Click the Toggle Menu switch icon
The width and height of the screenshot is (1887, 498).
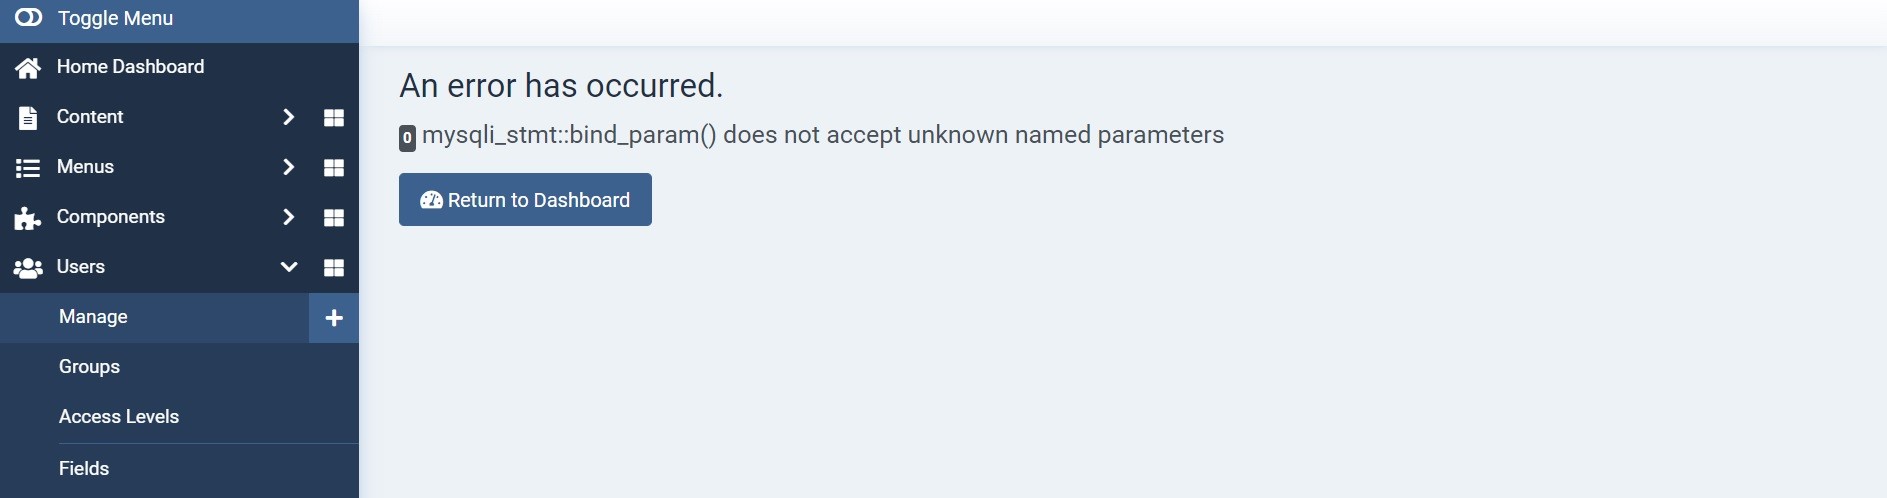point(28,18)
